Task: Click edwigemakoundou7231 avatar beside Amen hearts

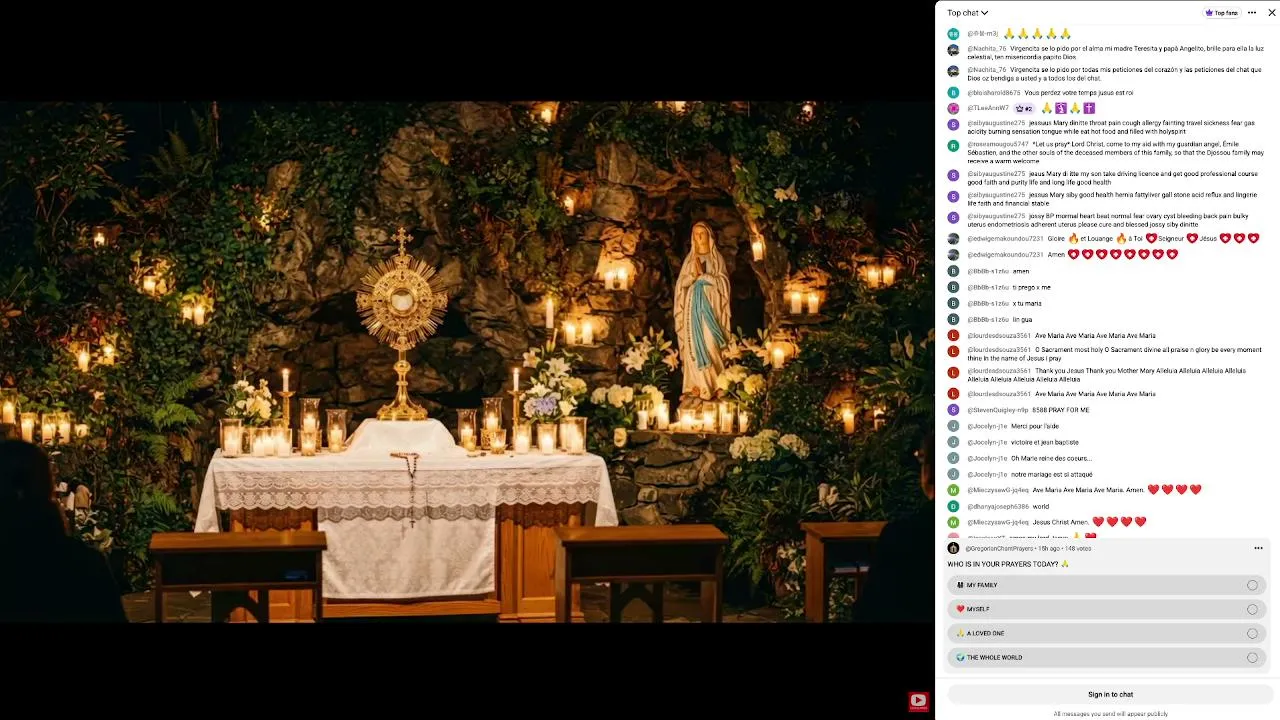Action: [953, 255]
